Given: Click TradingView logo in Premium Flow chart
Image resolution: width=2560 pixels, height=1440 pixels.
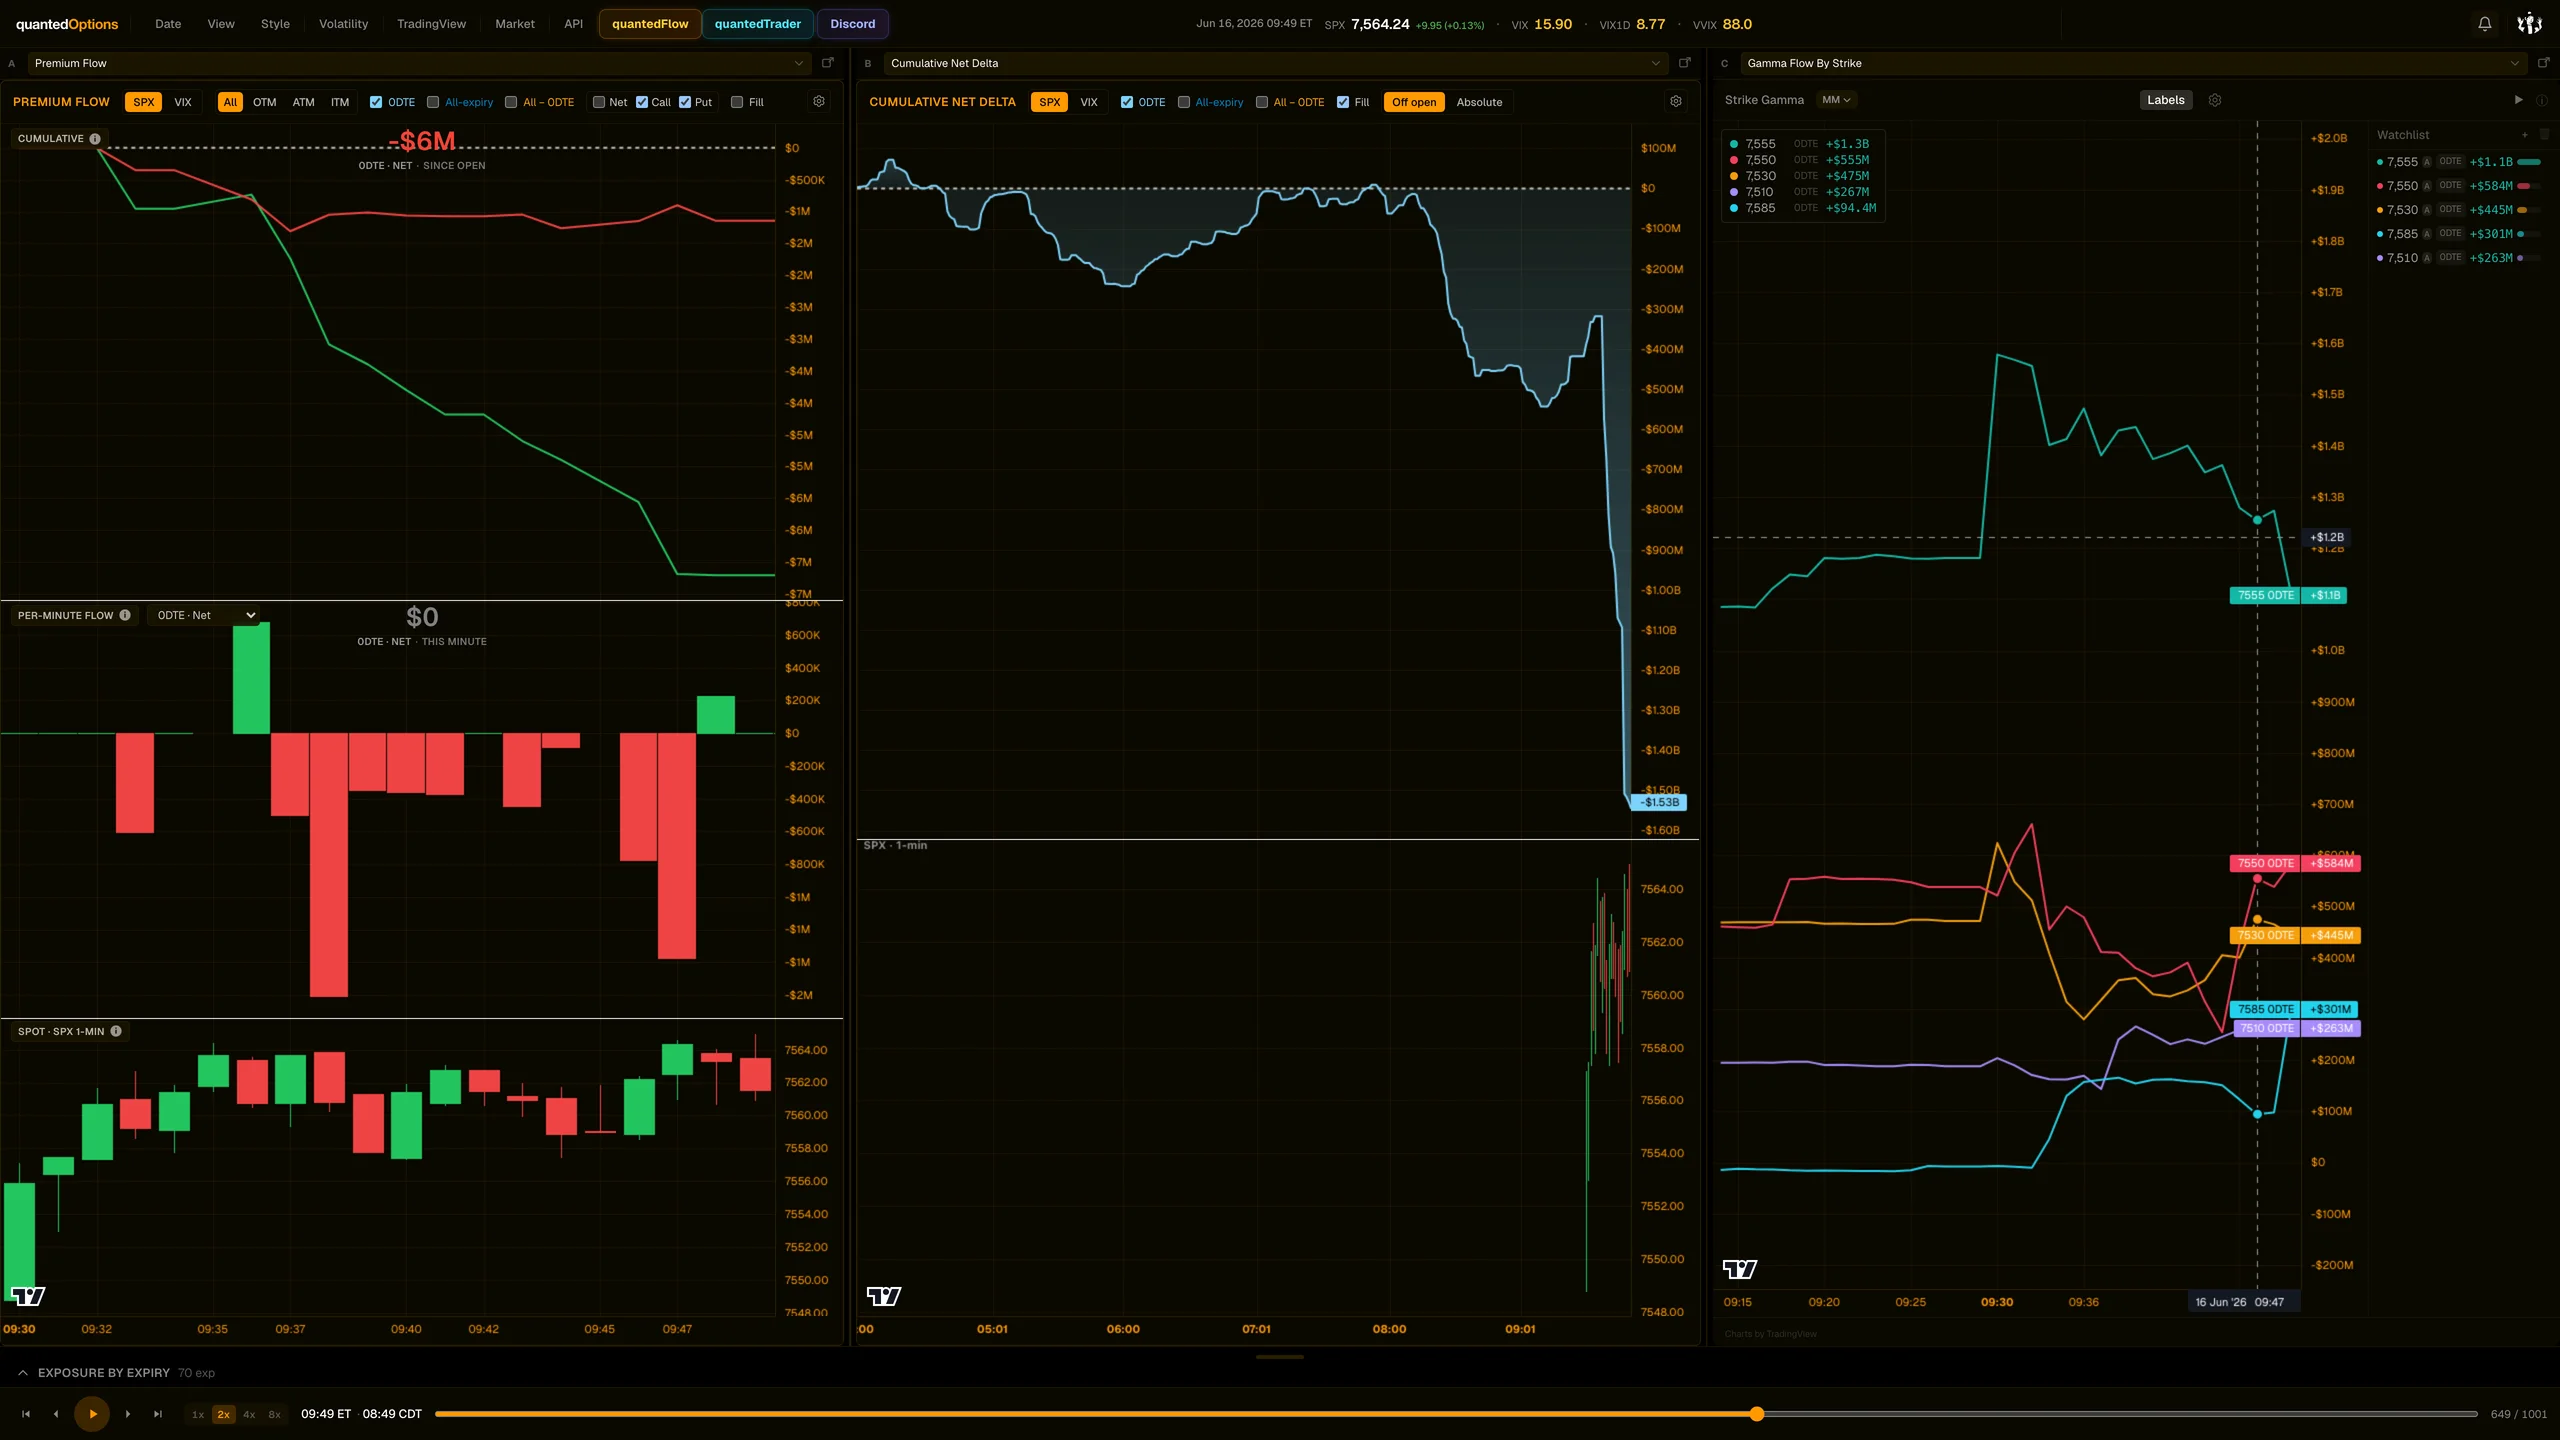Looking at the screenshot, I should click(x=28, y=1296).
